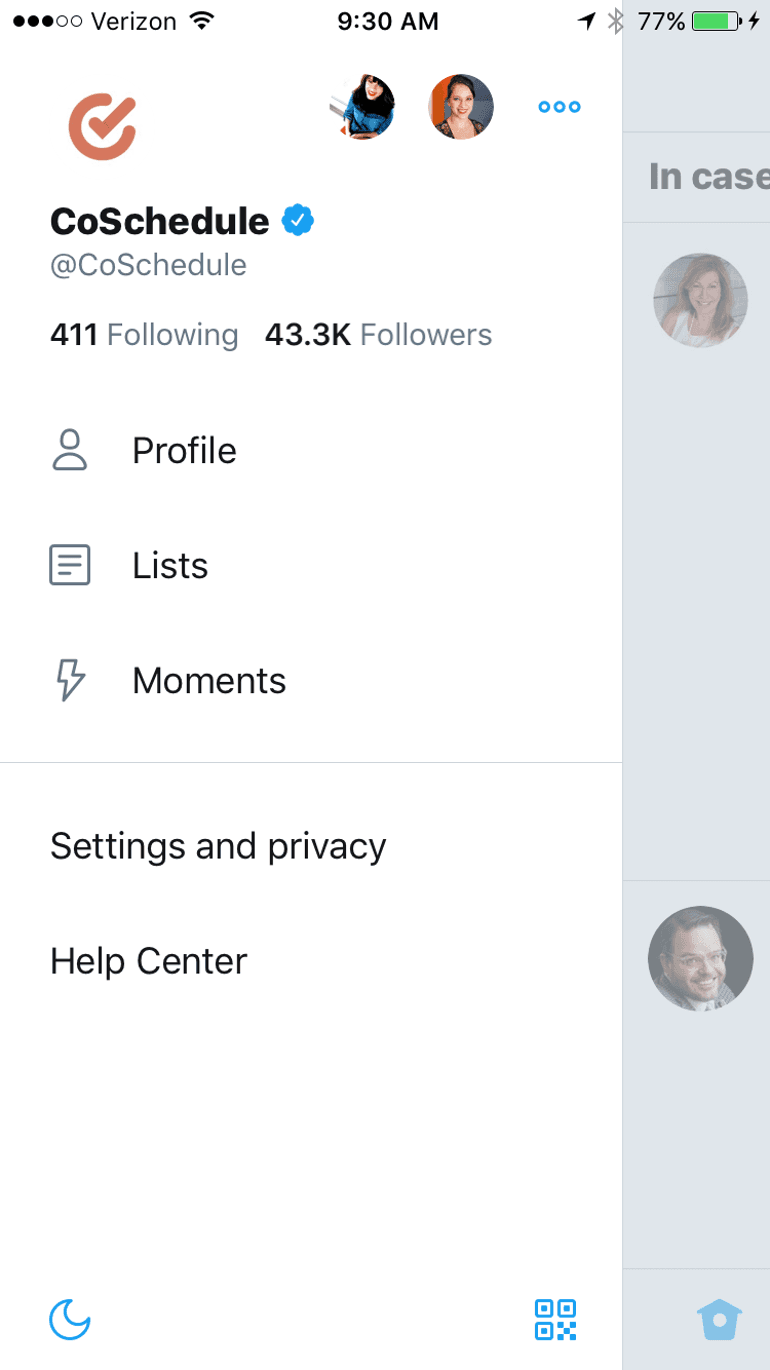The width and height of the screenshot is (770, 1370).
Task: Open the three-dot accounts menu
Action: 559,107
